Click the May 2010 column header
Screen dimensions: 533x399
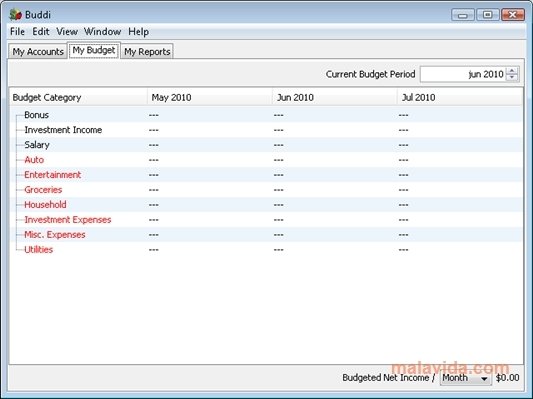pos(210,98)
